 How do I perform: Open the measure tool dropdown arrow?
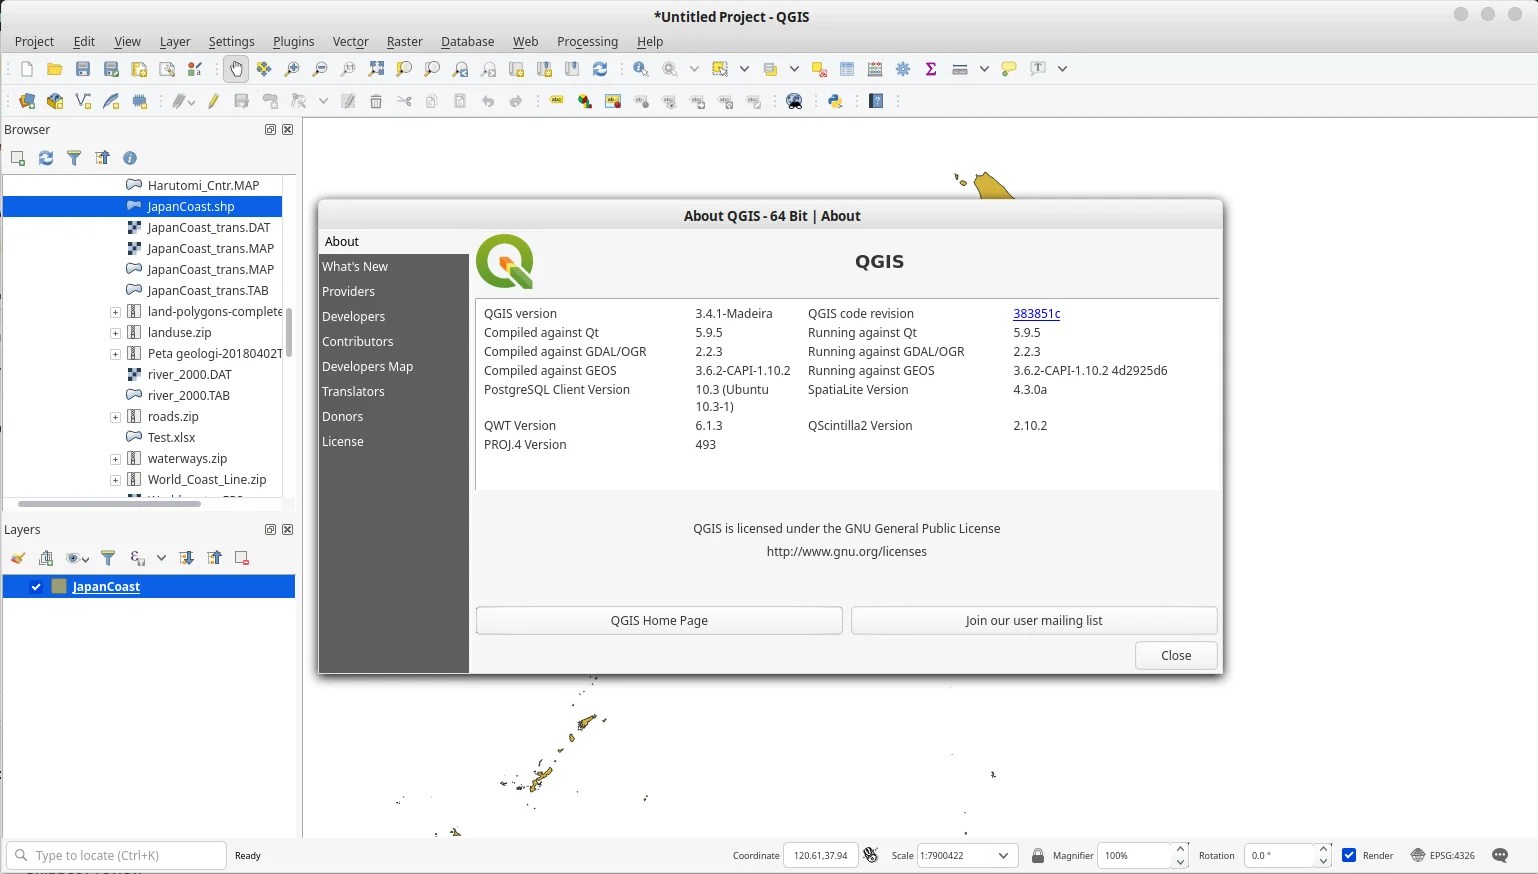[984, 69]
